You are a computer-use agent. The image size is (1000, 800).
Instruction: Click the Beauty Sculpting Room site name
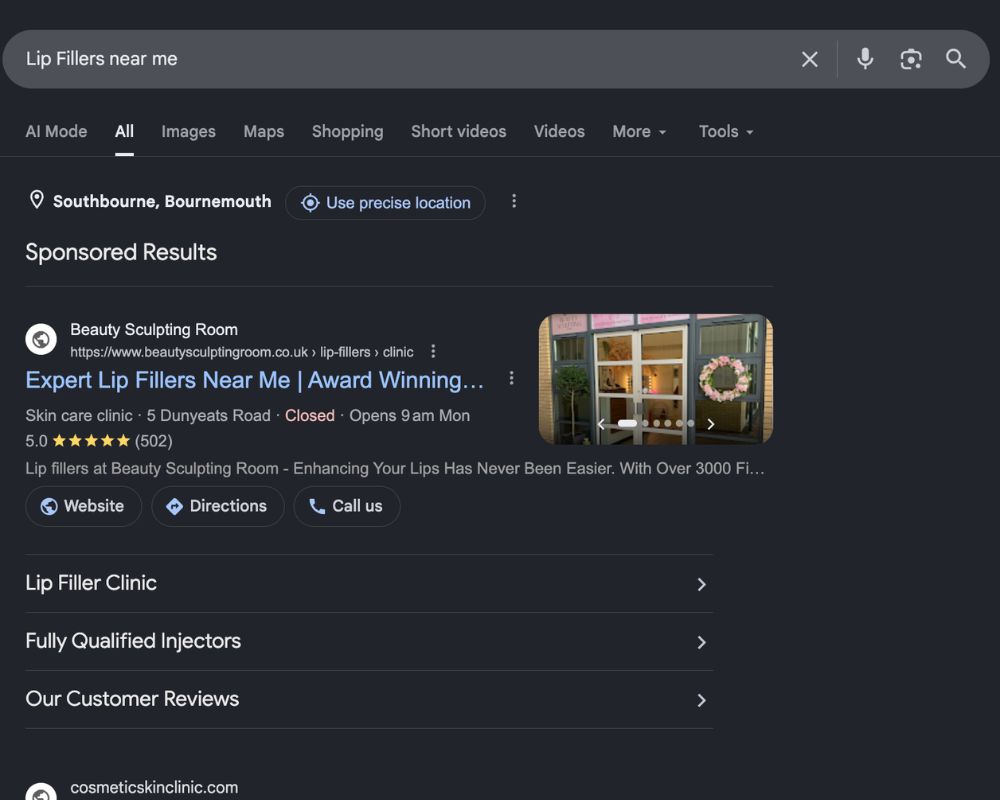pyautogui.click(x=154, y=330)
